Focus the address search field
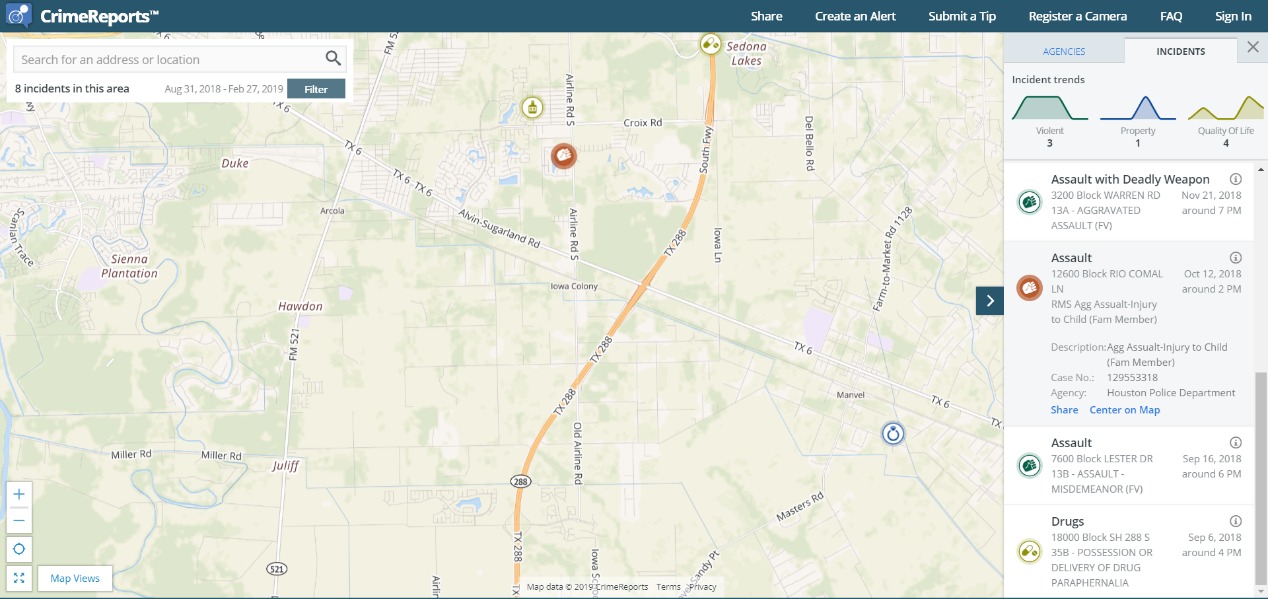Viewport: 1268px width, 599px height. pos(170,59)
